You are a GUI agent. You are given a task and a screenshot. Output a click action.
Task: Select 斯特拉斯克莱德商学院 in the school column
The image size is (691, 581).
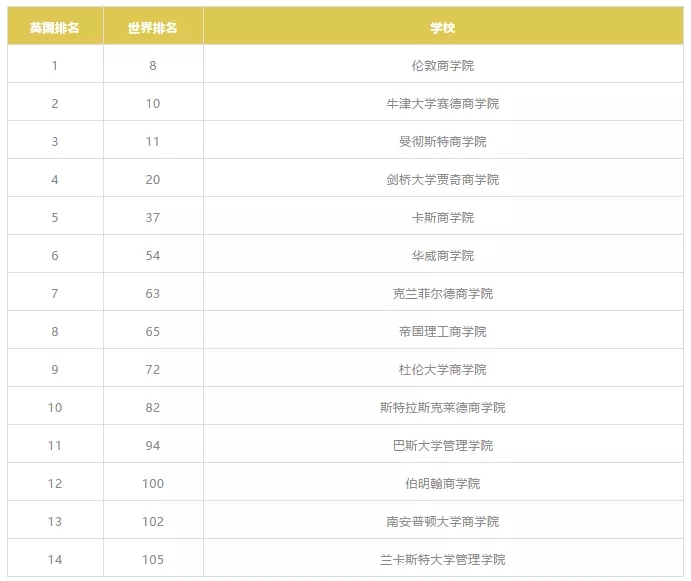443,408
